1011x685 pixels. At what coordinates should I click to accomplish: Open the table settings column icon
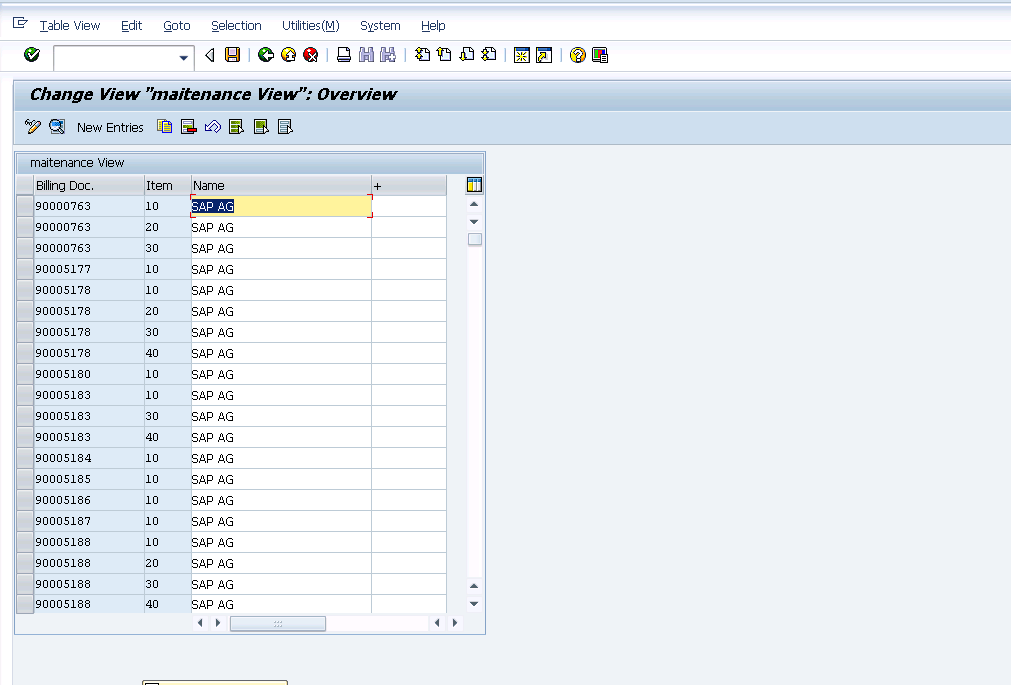pyautogui.click(x=474, y=185)
